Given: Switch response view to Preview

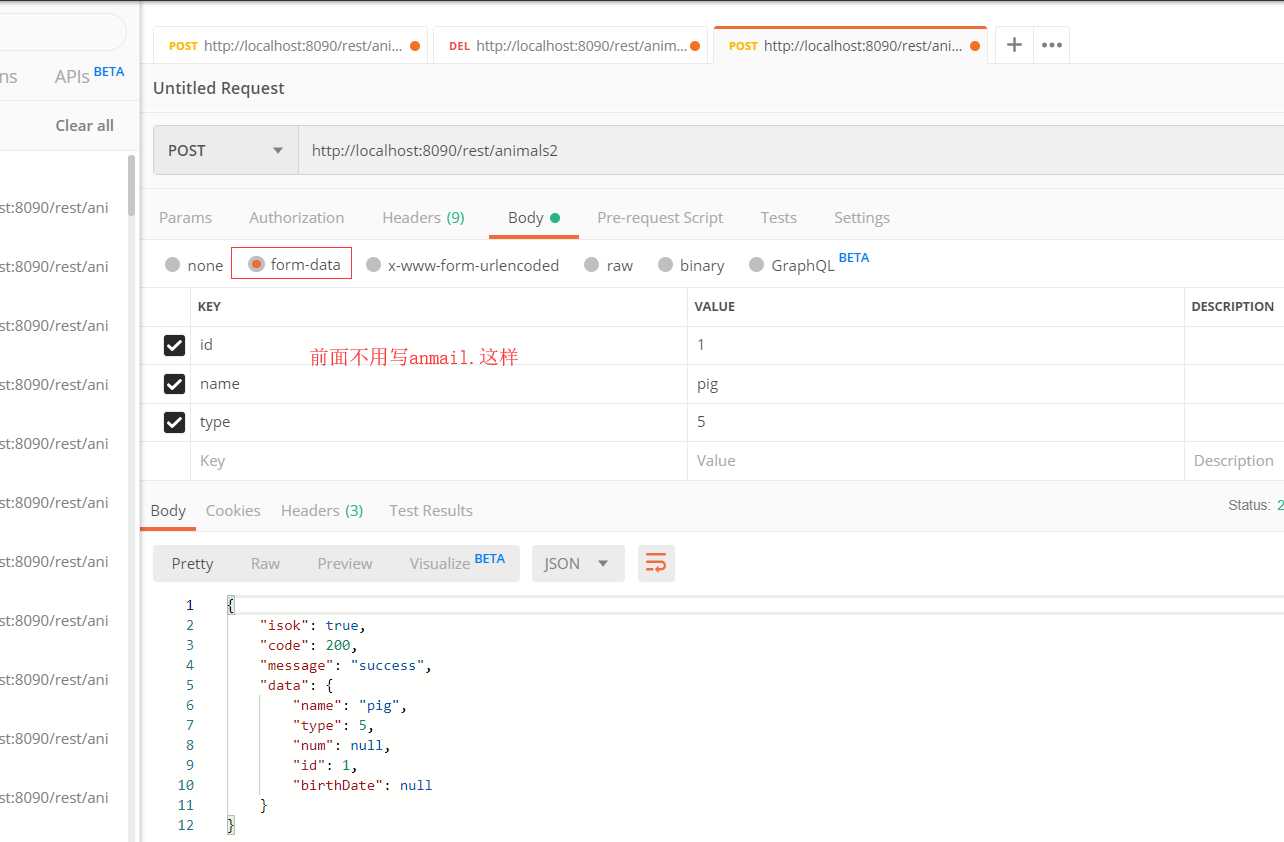Looking at the screenshot, I should [x=345, y=563].
